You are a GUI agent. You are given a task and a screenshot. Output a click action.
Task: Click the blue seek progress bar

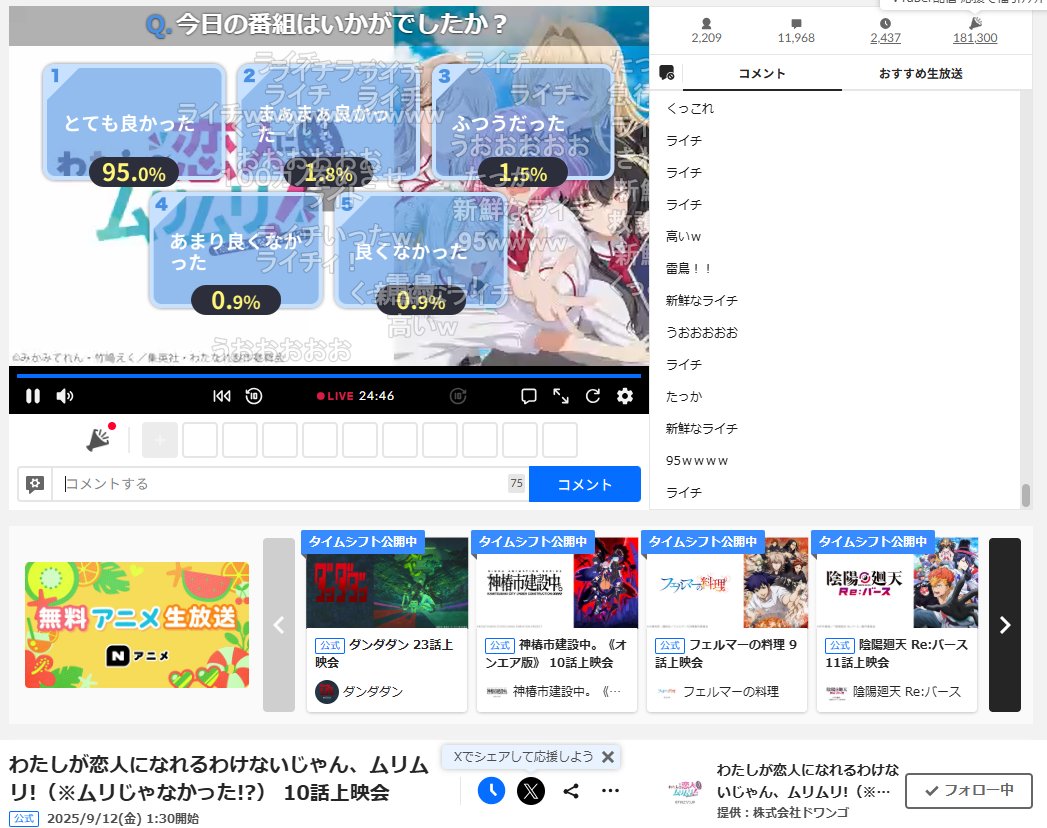(x=329, y=376)
